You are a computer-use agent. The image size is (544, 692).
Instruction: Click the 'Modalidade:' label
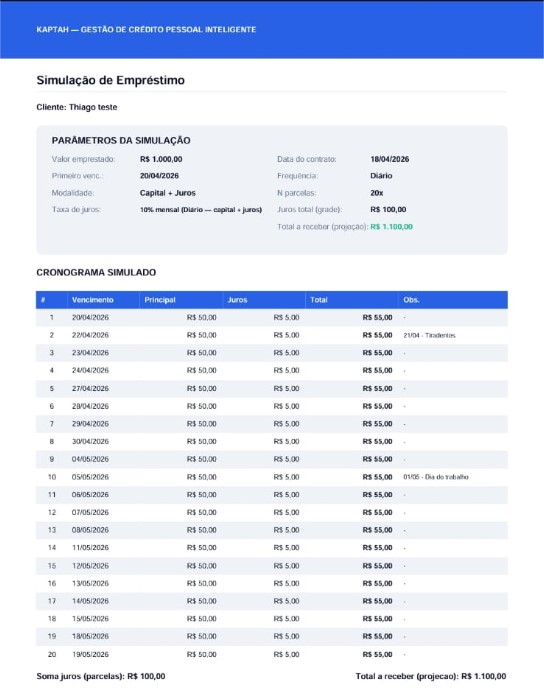pyautogui.click(x=73, y=193)
